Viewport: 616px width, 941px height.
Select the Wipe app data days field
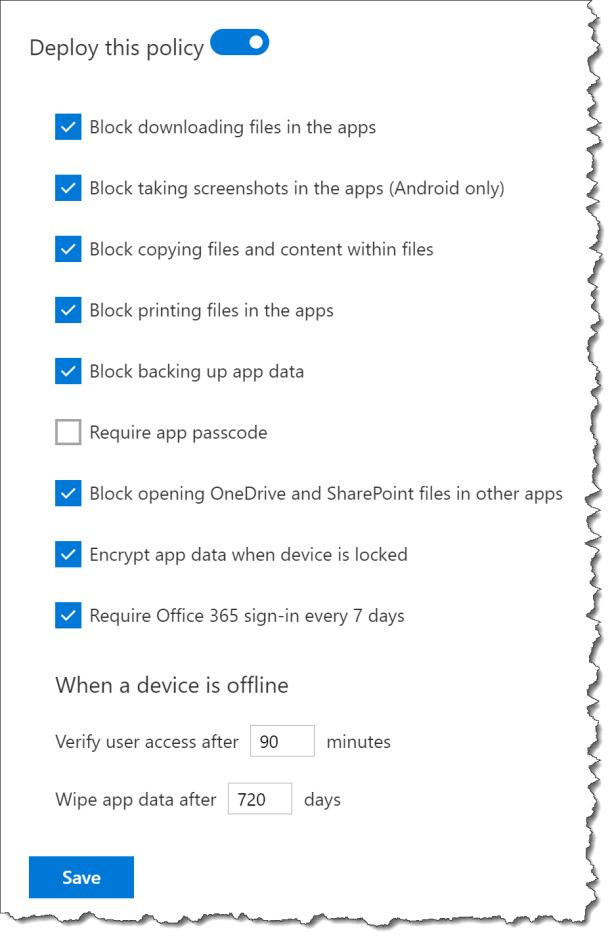259,799
